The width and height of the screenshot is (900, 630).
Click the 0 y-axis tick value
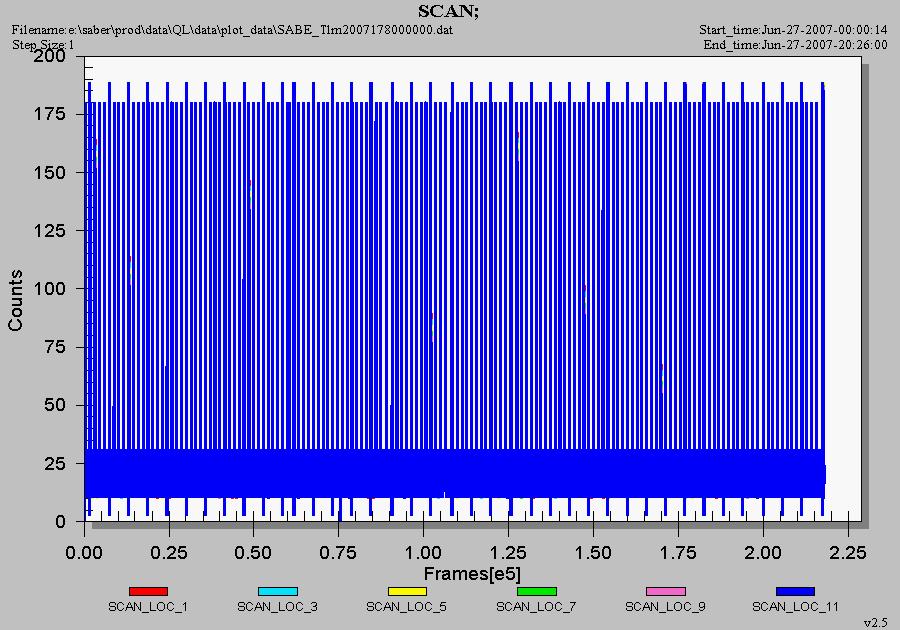point(60,522)
